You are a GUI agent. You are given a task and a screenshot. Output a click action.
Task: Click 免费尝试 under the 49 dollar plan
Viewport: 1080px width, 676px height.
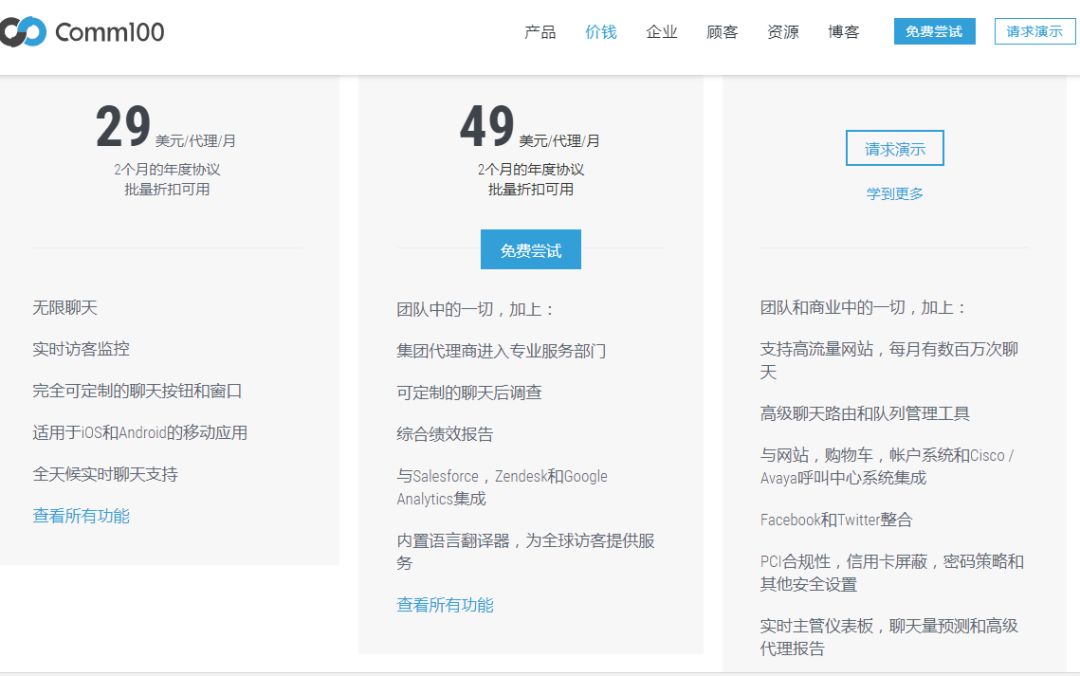[x=530, y=250]
